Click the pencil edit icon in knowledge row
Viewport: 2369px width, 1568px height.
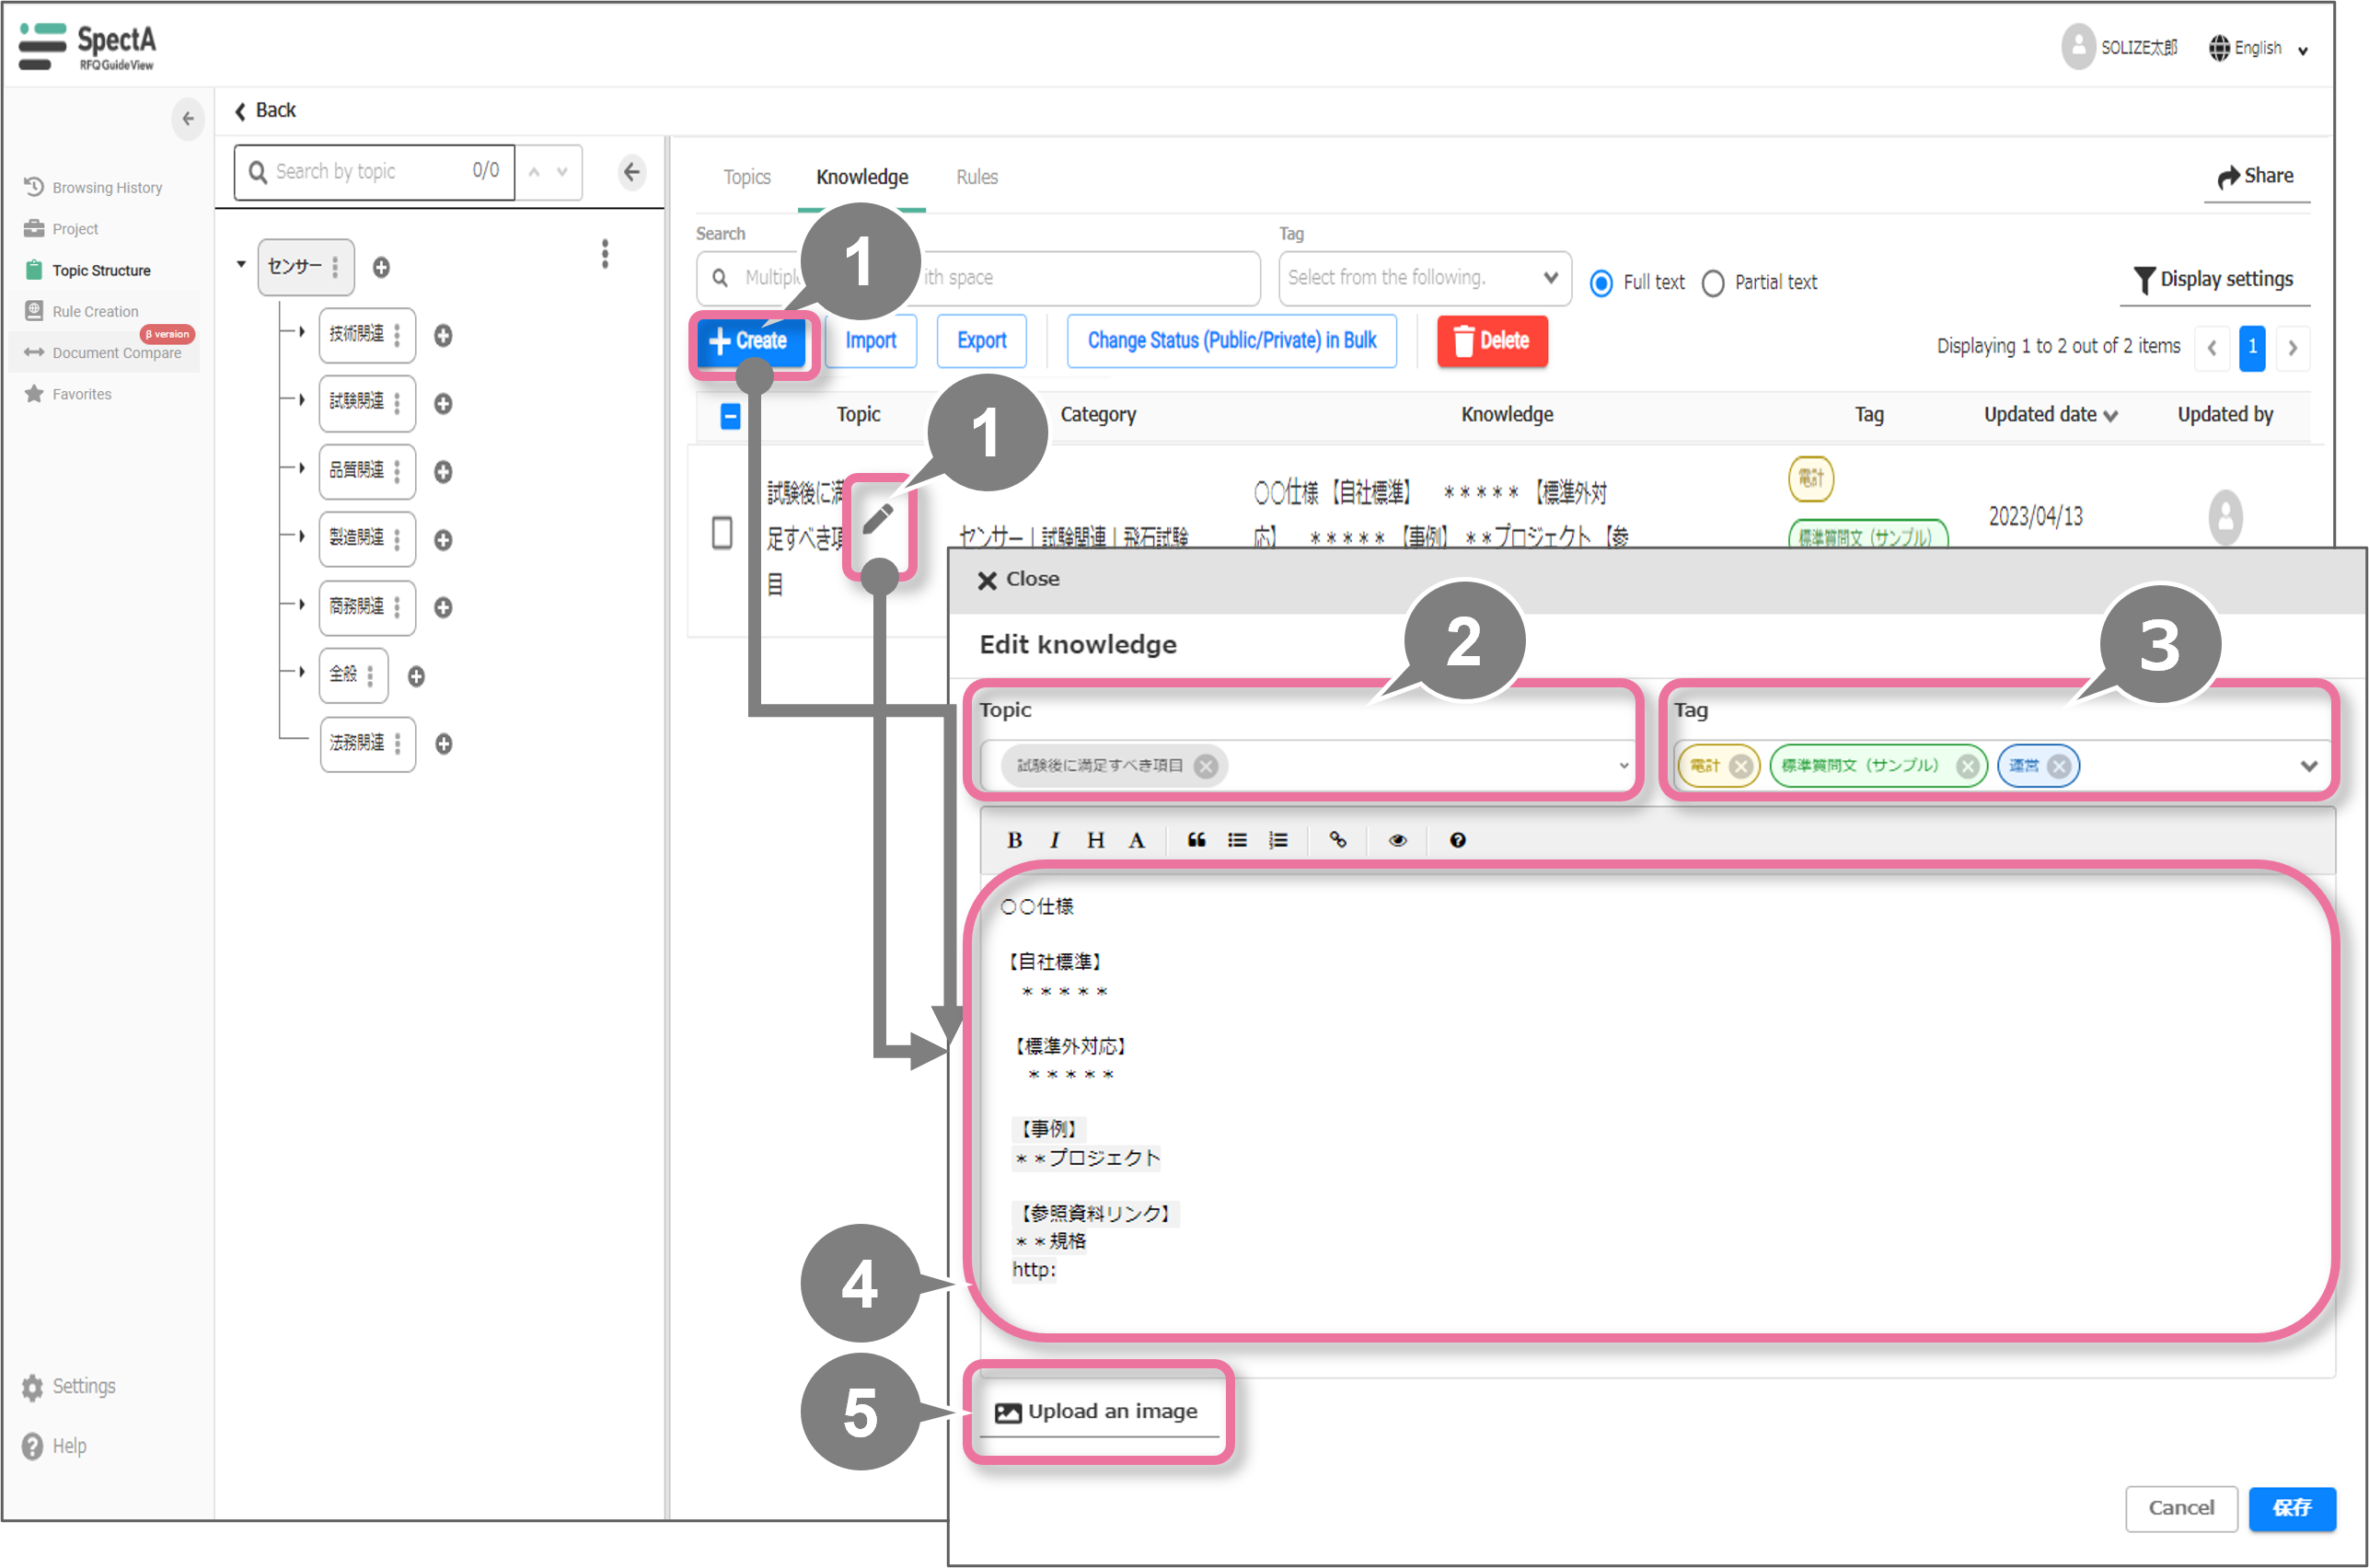pyautogui.click(x=878, y=518)
